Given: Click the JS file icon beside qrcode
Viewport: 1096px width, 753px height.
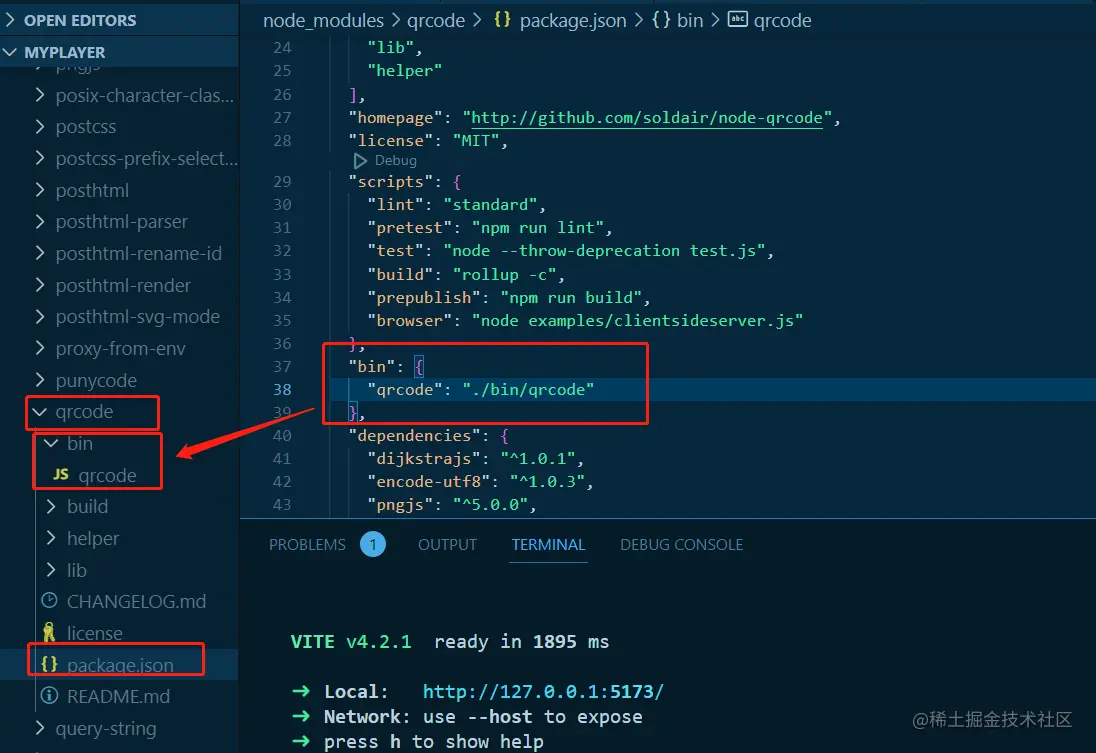Looking at the screenshot, I should (61, 475).
